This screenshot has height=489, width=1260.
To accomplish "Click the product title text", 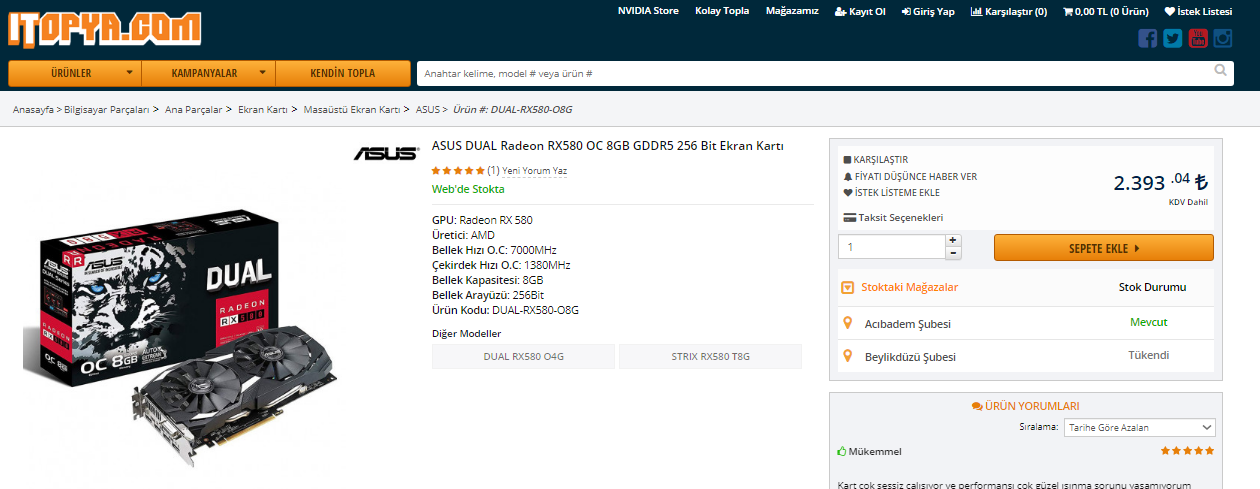I will (x=608, y=146).
